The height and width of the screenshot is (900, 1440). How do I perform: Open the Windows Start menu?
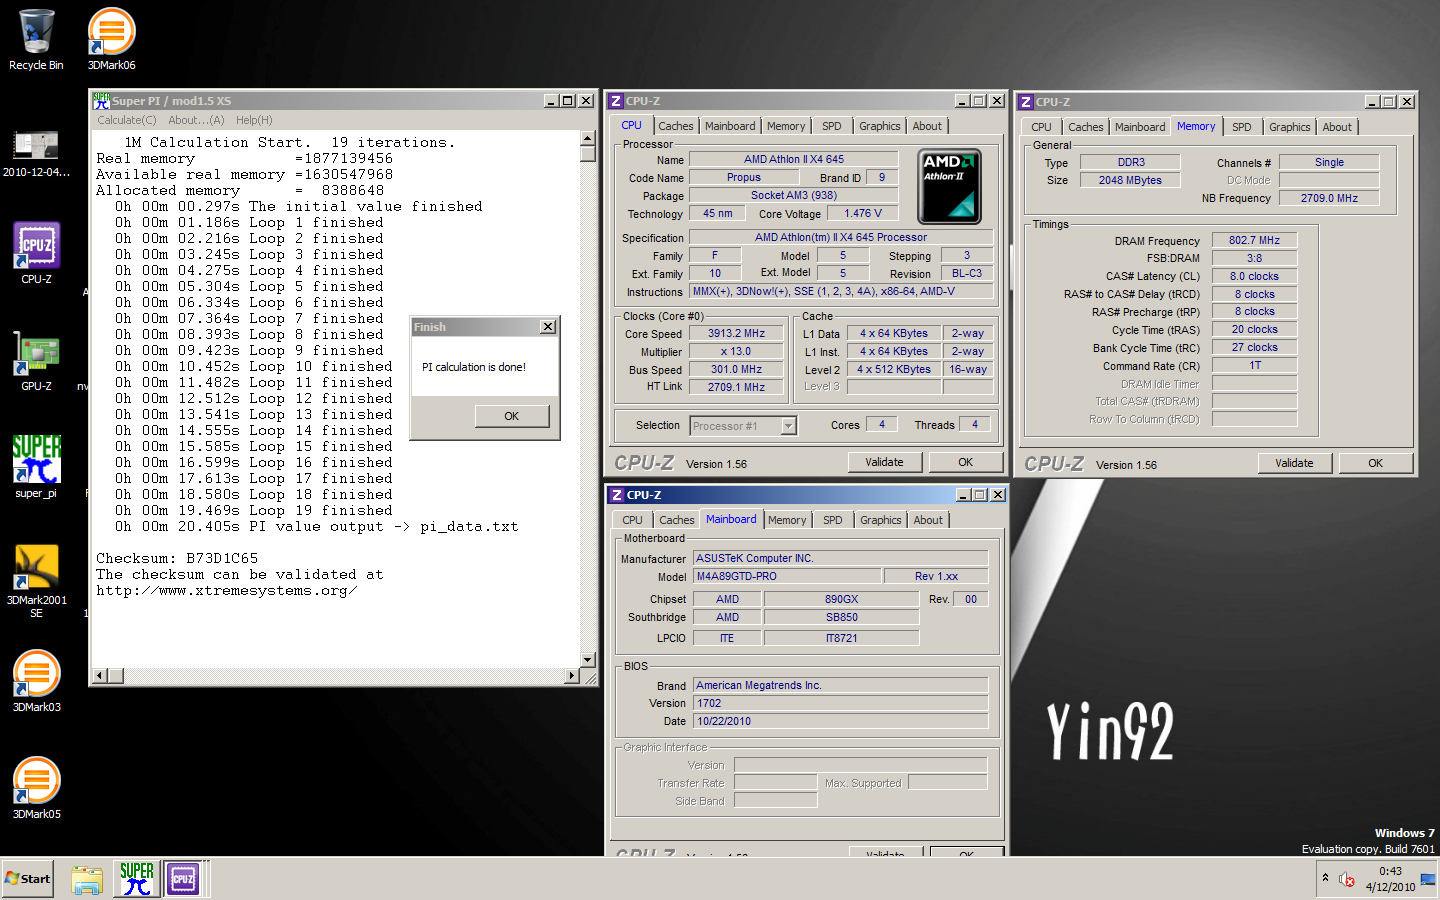[28, 879]
